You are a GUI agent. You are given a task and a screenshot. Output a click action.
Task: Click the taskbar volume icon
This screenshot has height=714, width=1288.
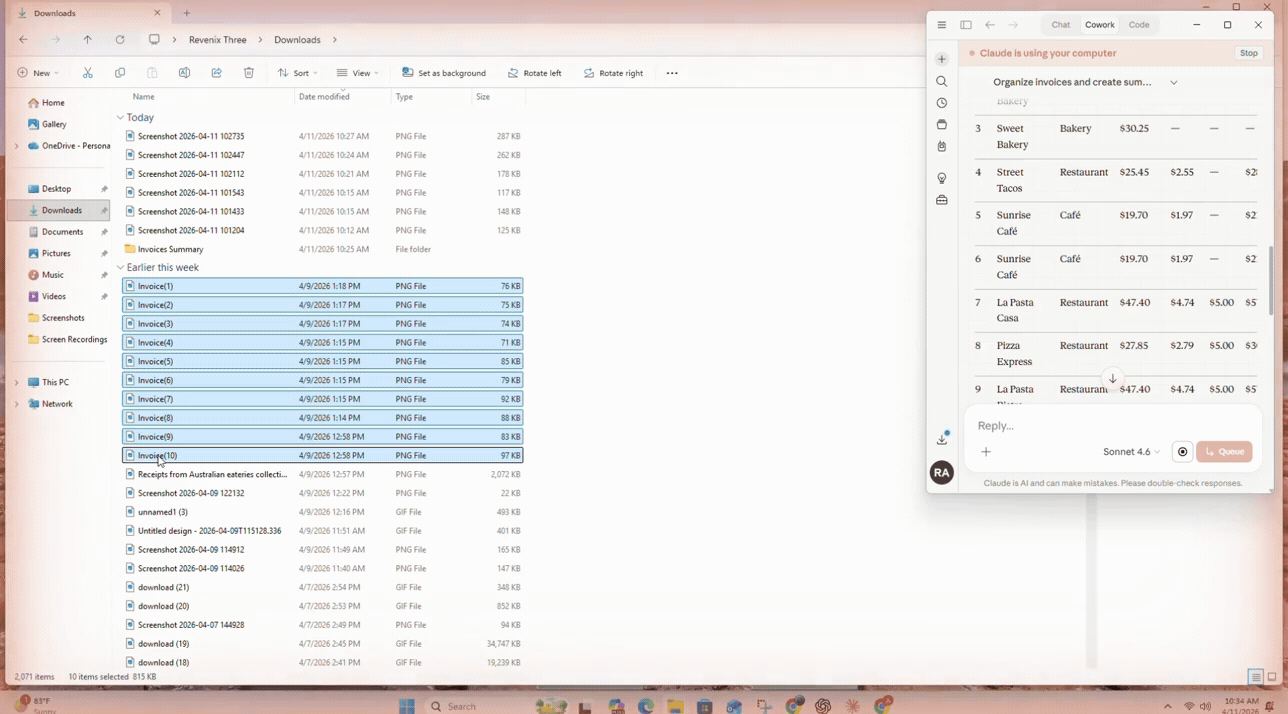click(x=1205, y=707)
